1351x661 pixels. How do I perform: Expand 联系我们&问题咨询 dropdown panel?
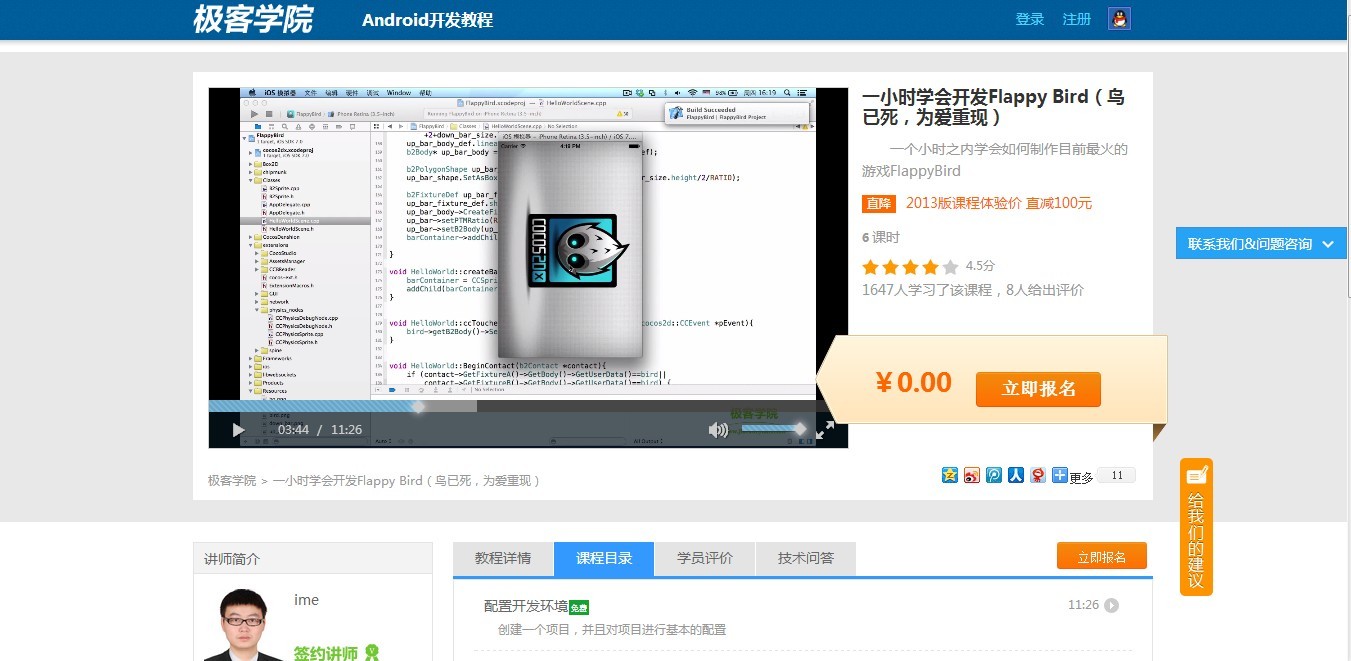pyautogui.click(x=1261, y=243)
